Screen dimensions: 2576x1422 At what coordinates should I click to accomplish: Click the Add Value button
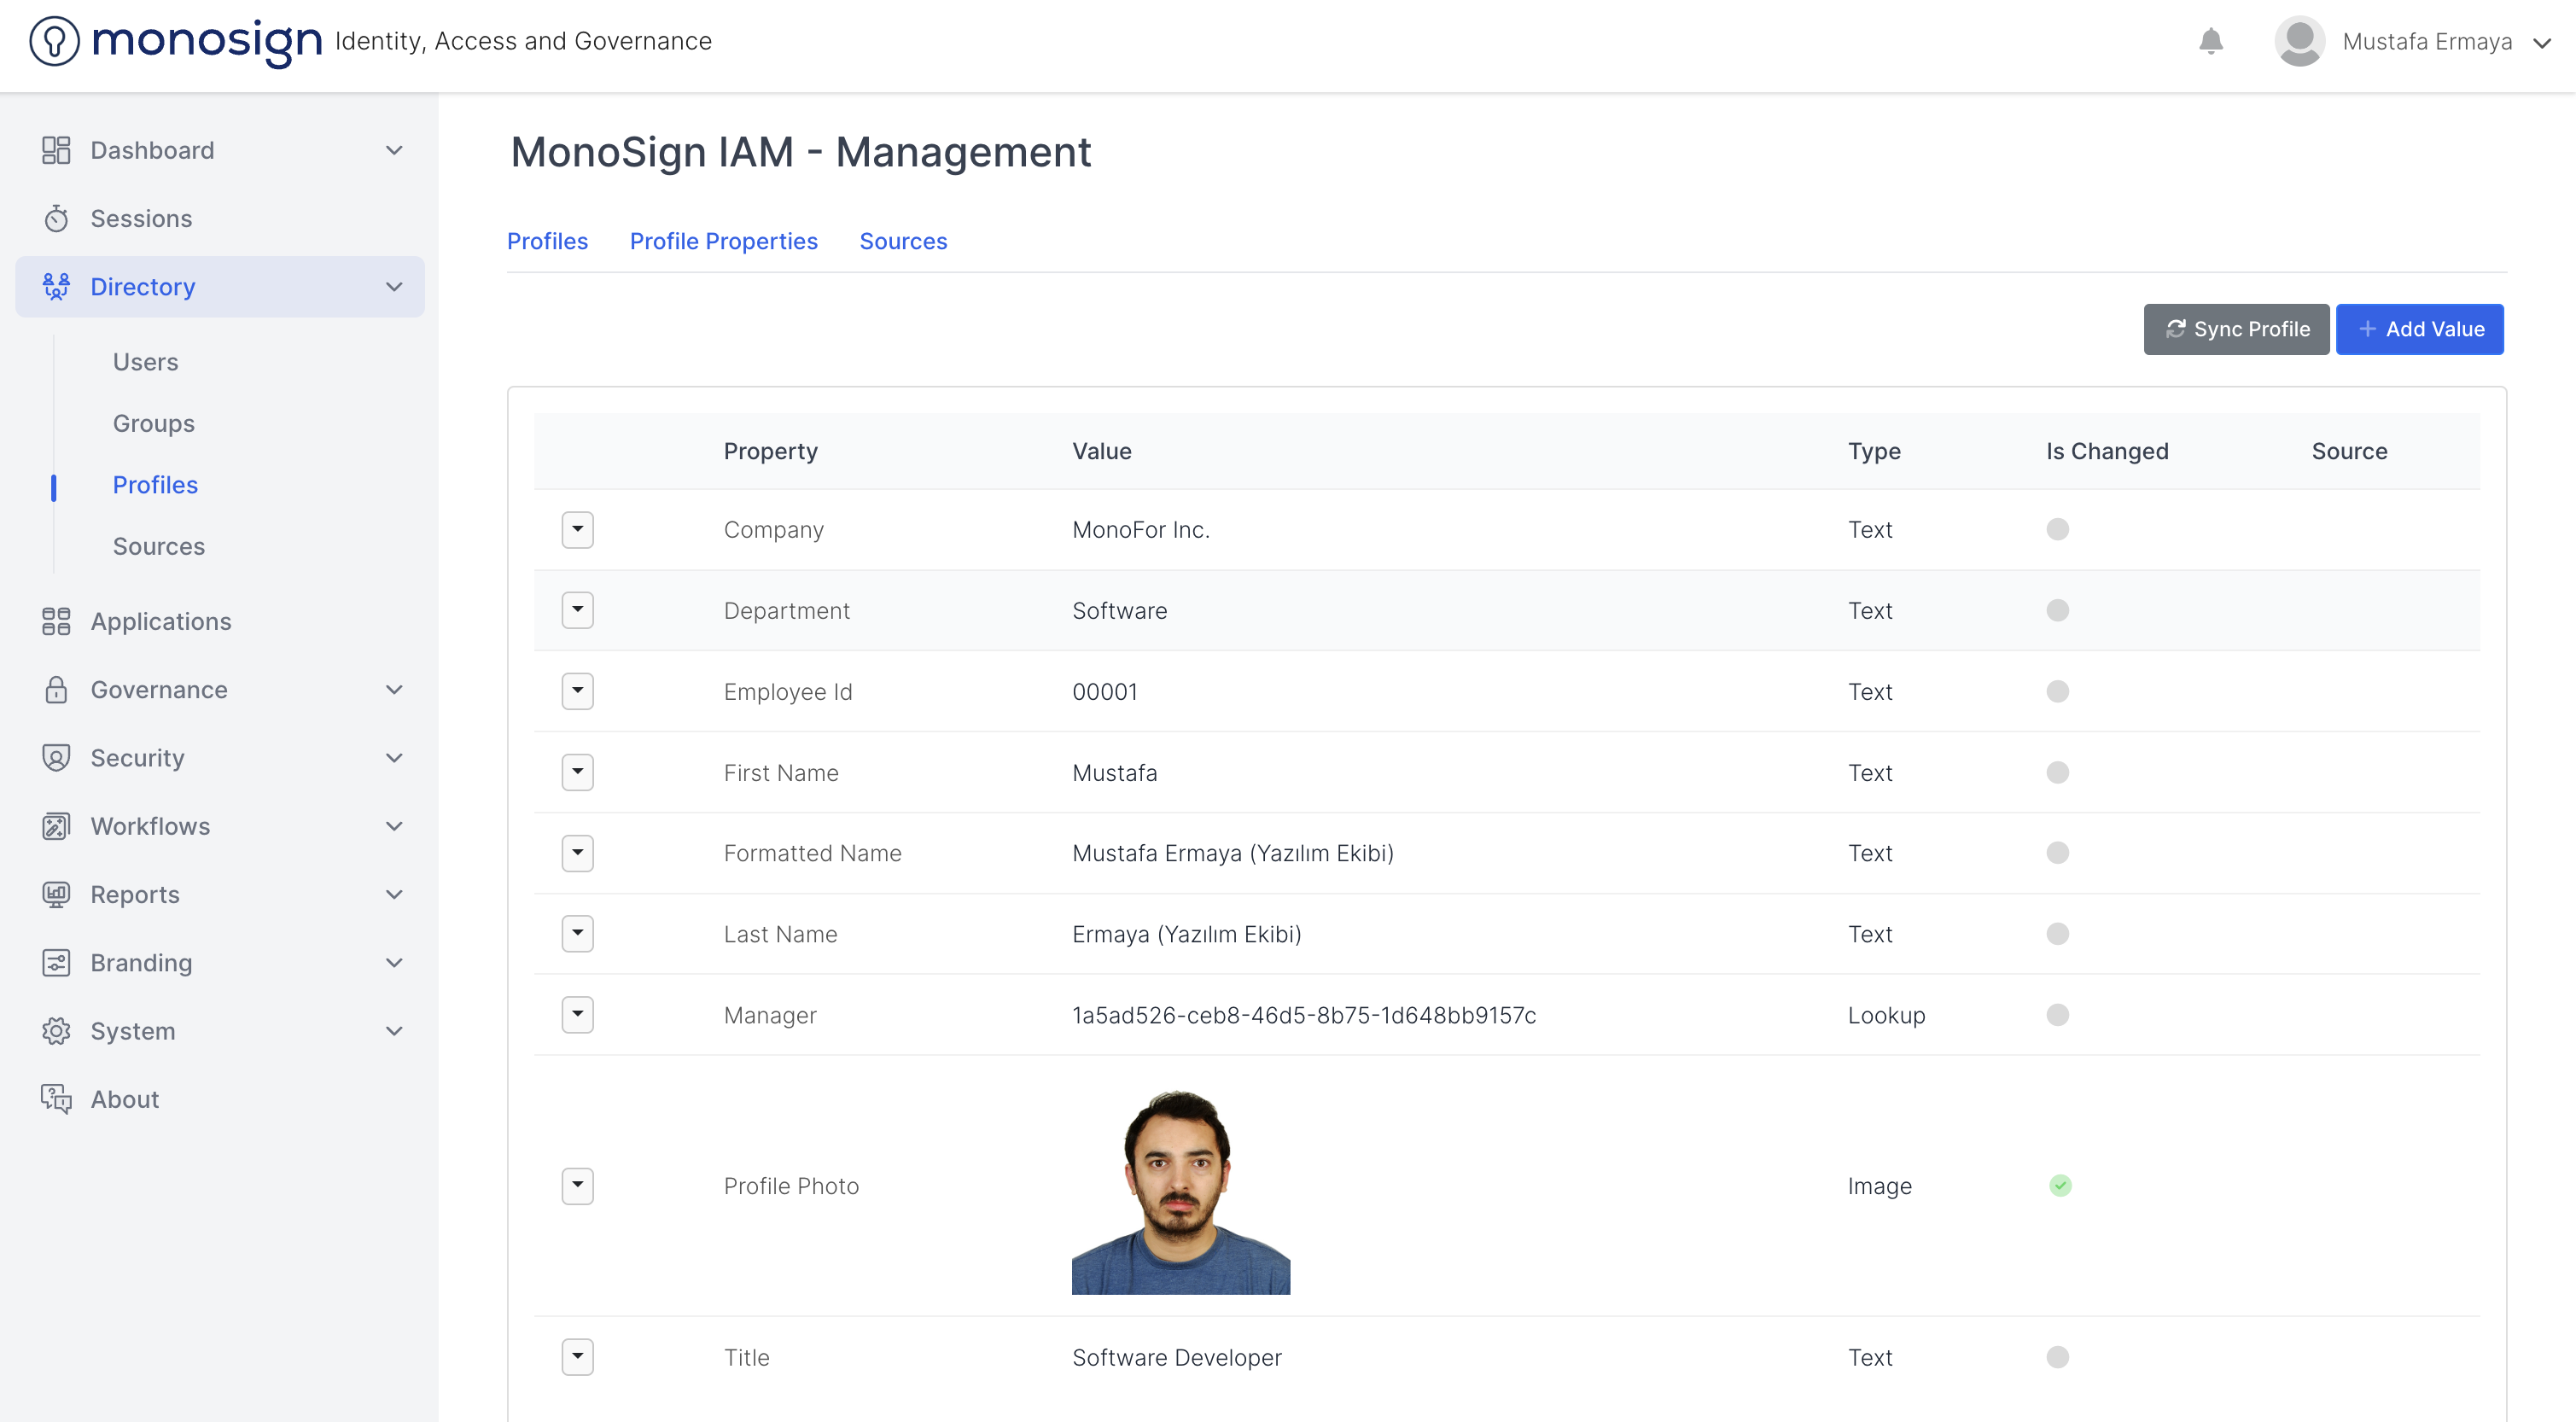point(2419,329)
